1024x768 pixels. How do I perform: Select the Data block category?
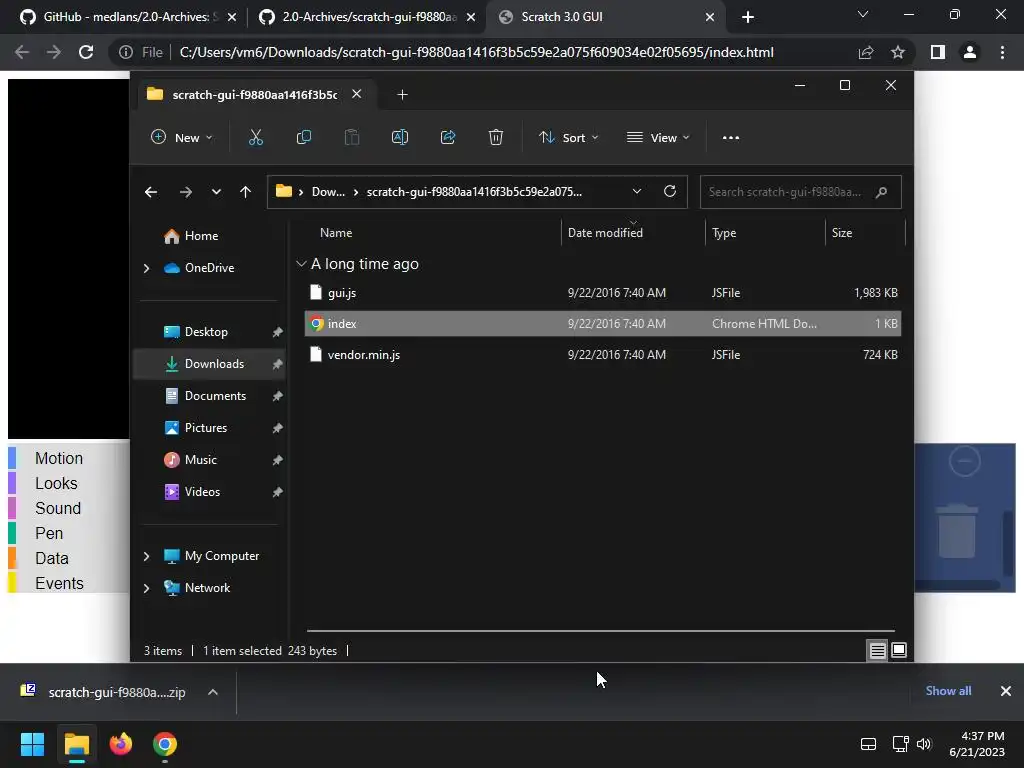point(52,558)
